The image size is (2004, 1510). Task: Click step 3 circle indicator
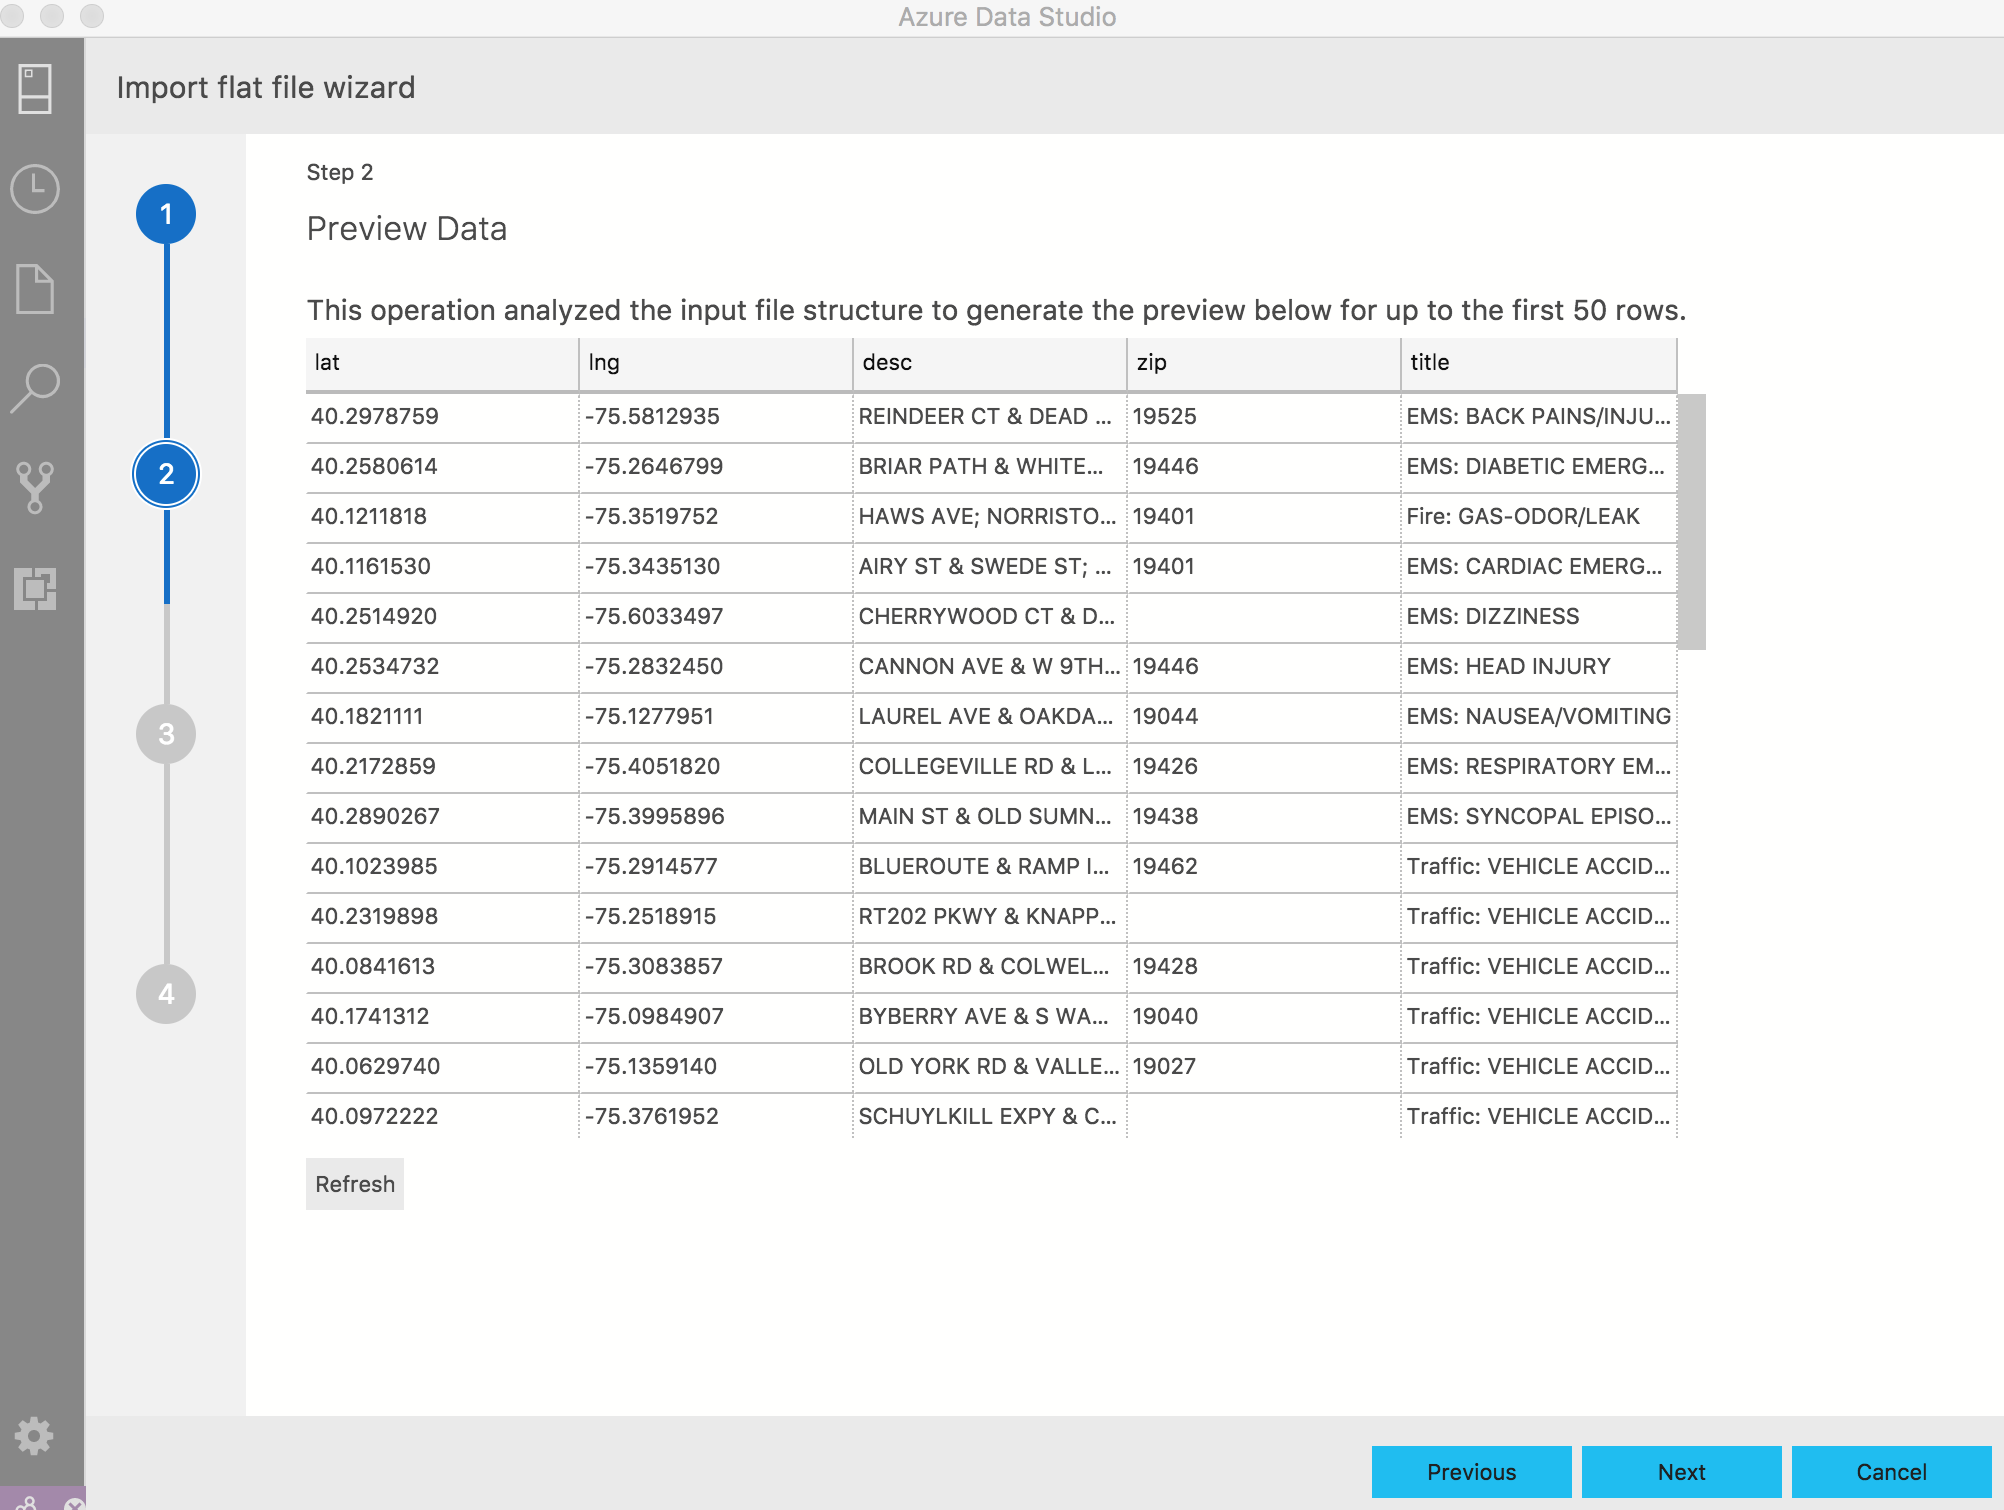166,733
